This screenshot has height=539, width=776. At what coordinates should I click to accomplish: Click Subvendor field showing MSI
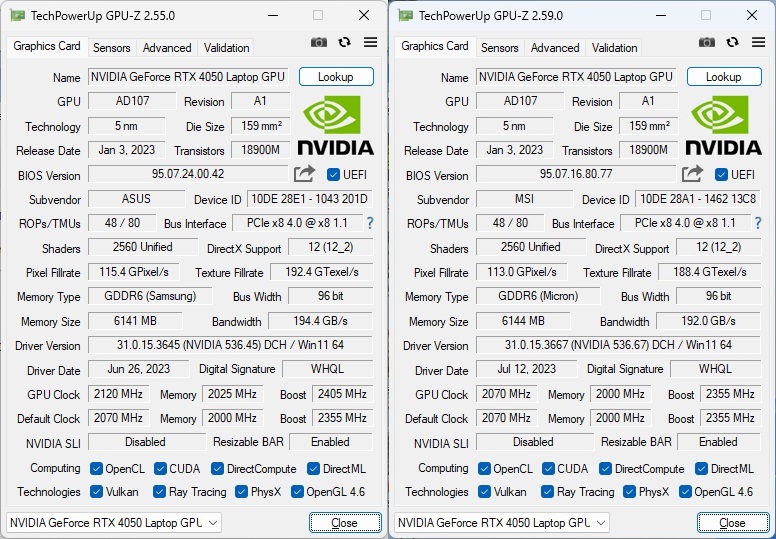(x=524, y=199)
